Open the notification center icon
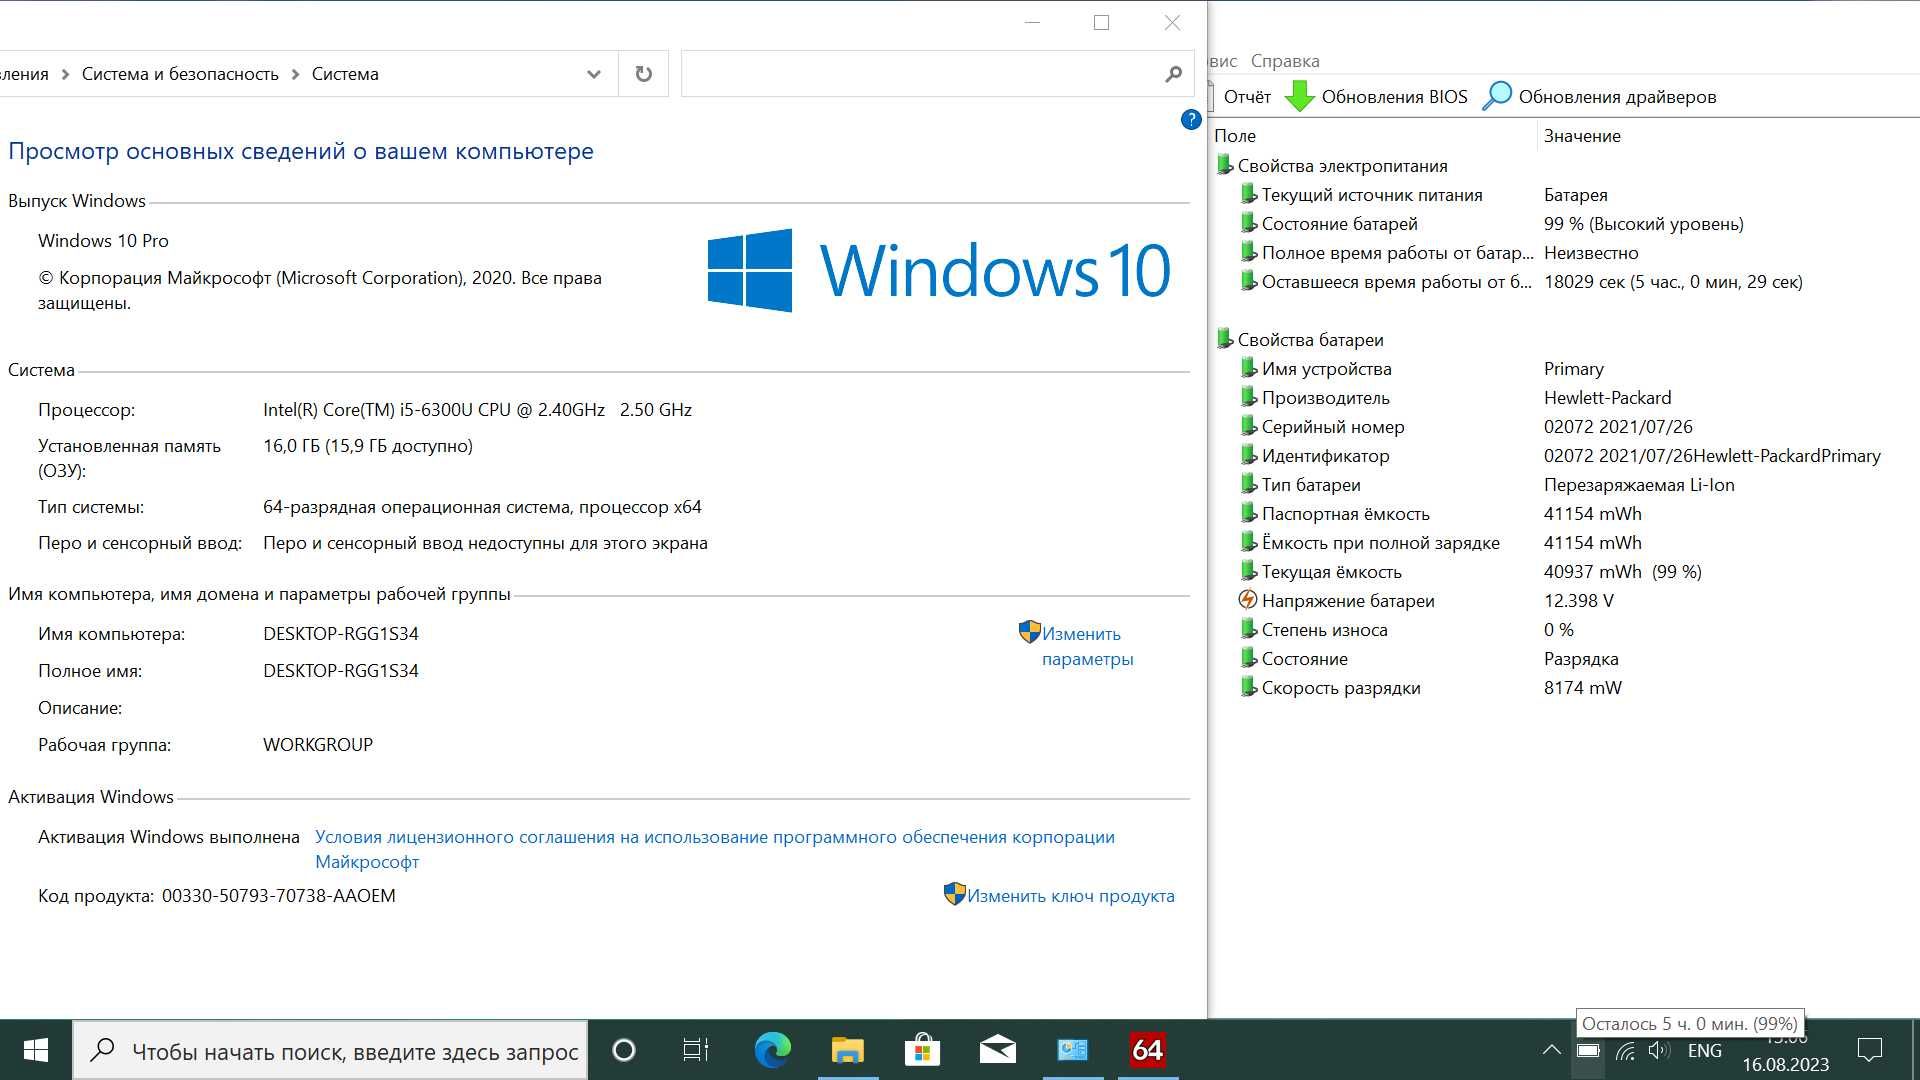 pyautogui.click(x=1869, y=1050)
